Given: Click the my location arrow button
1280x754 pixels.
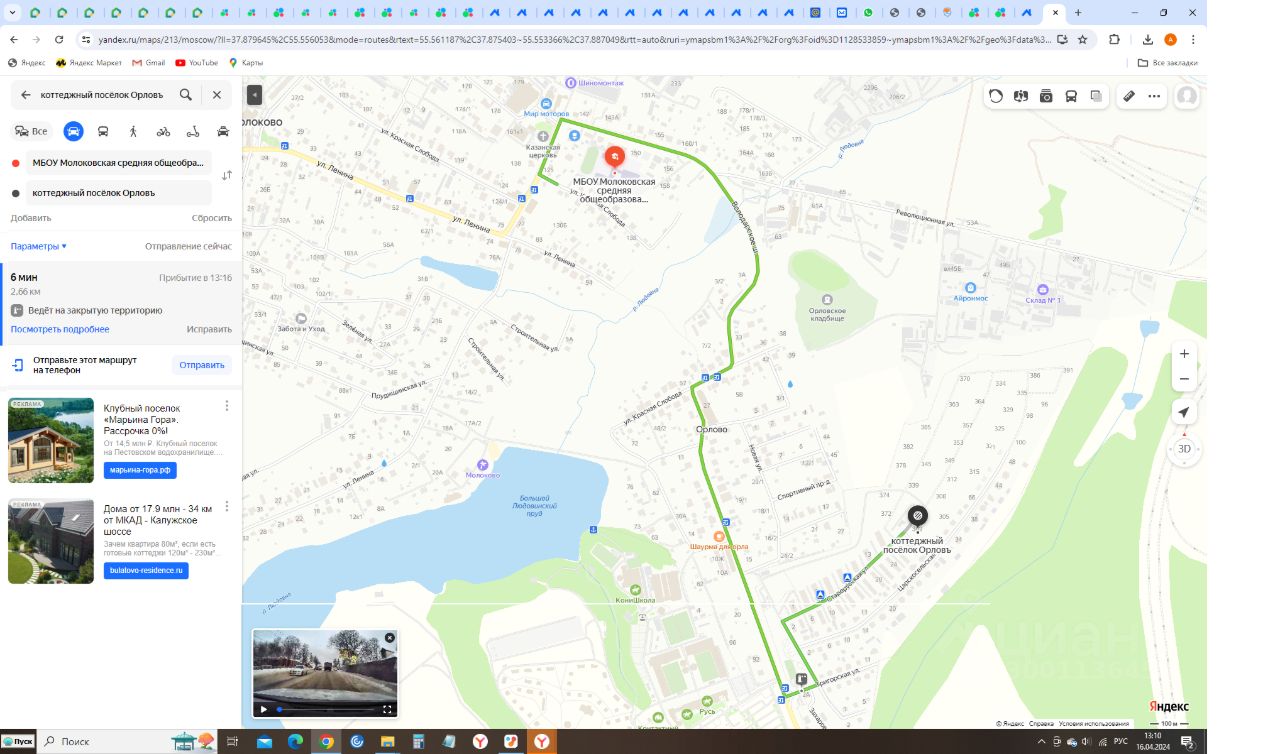Looking at the screenshot, I should (1184, 412).
